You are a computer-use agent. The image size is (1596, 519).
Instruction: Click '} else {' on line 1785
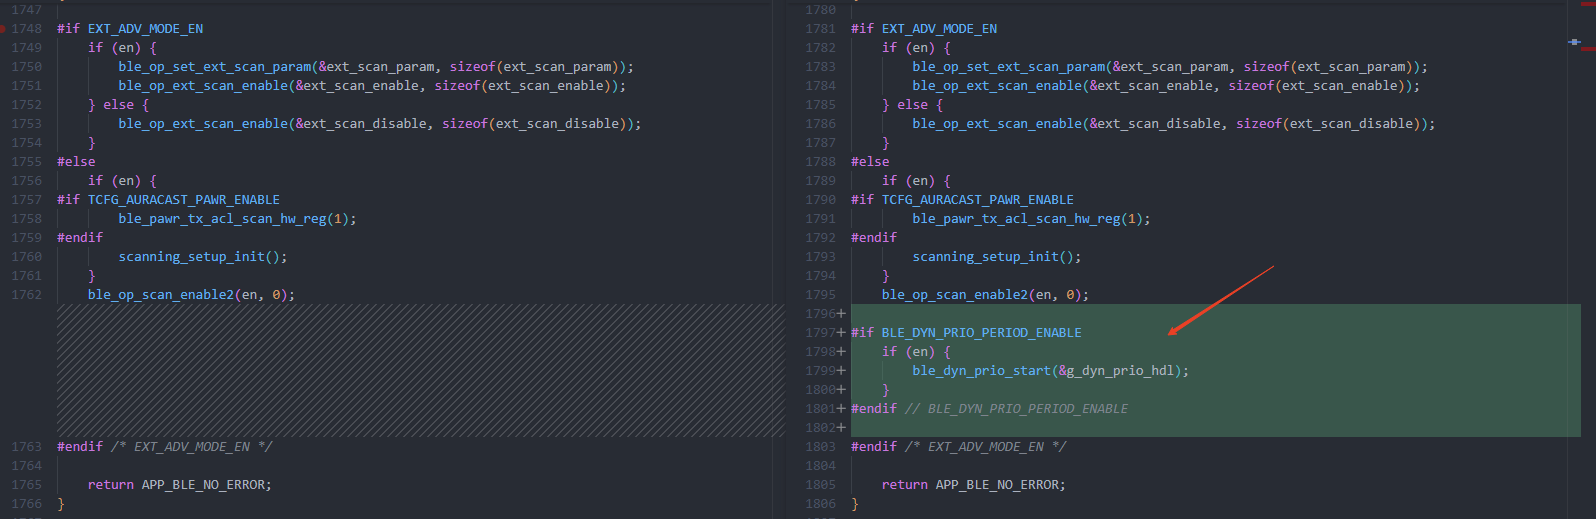pyautogui.click(x=912, y=105)
